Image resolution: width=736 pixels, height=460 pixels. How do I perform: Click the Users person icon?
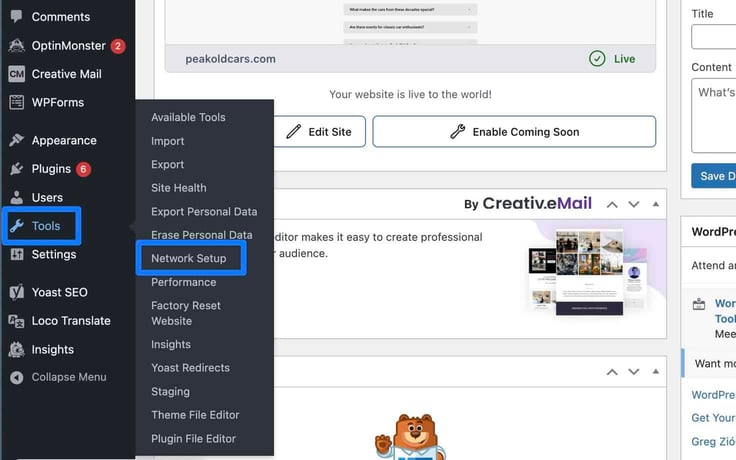coord(16,197)
